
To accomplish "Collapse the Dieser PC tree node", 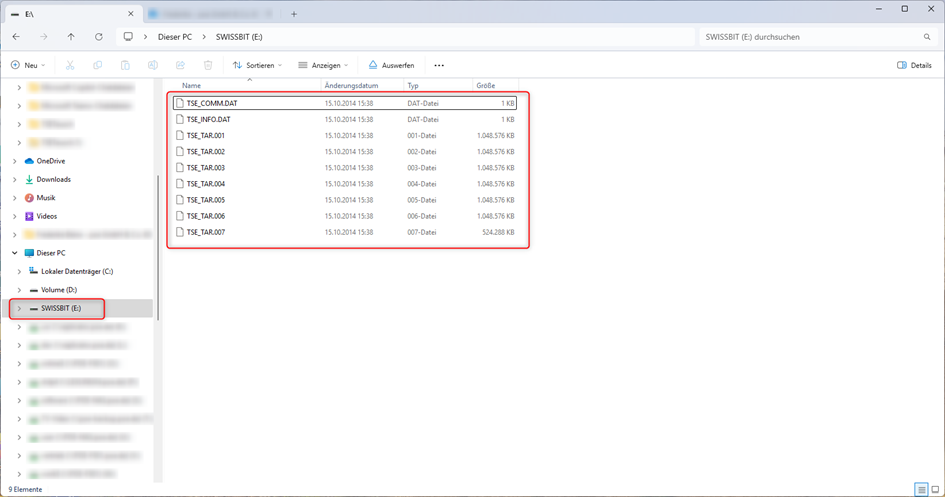I will point(15,253).
